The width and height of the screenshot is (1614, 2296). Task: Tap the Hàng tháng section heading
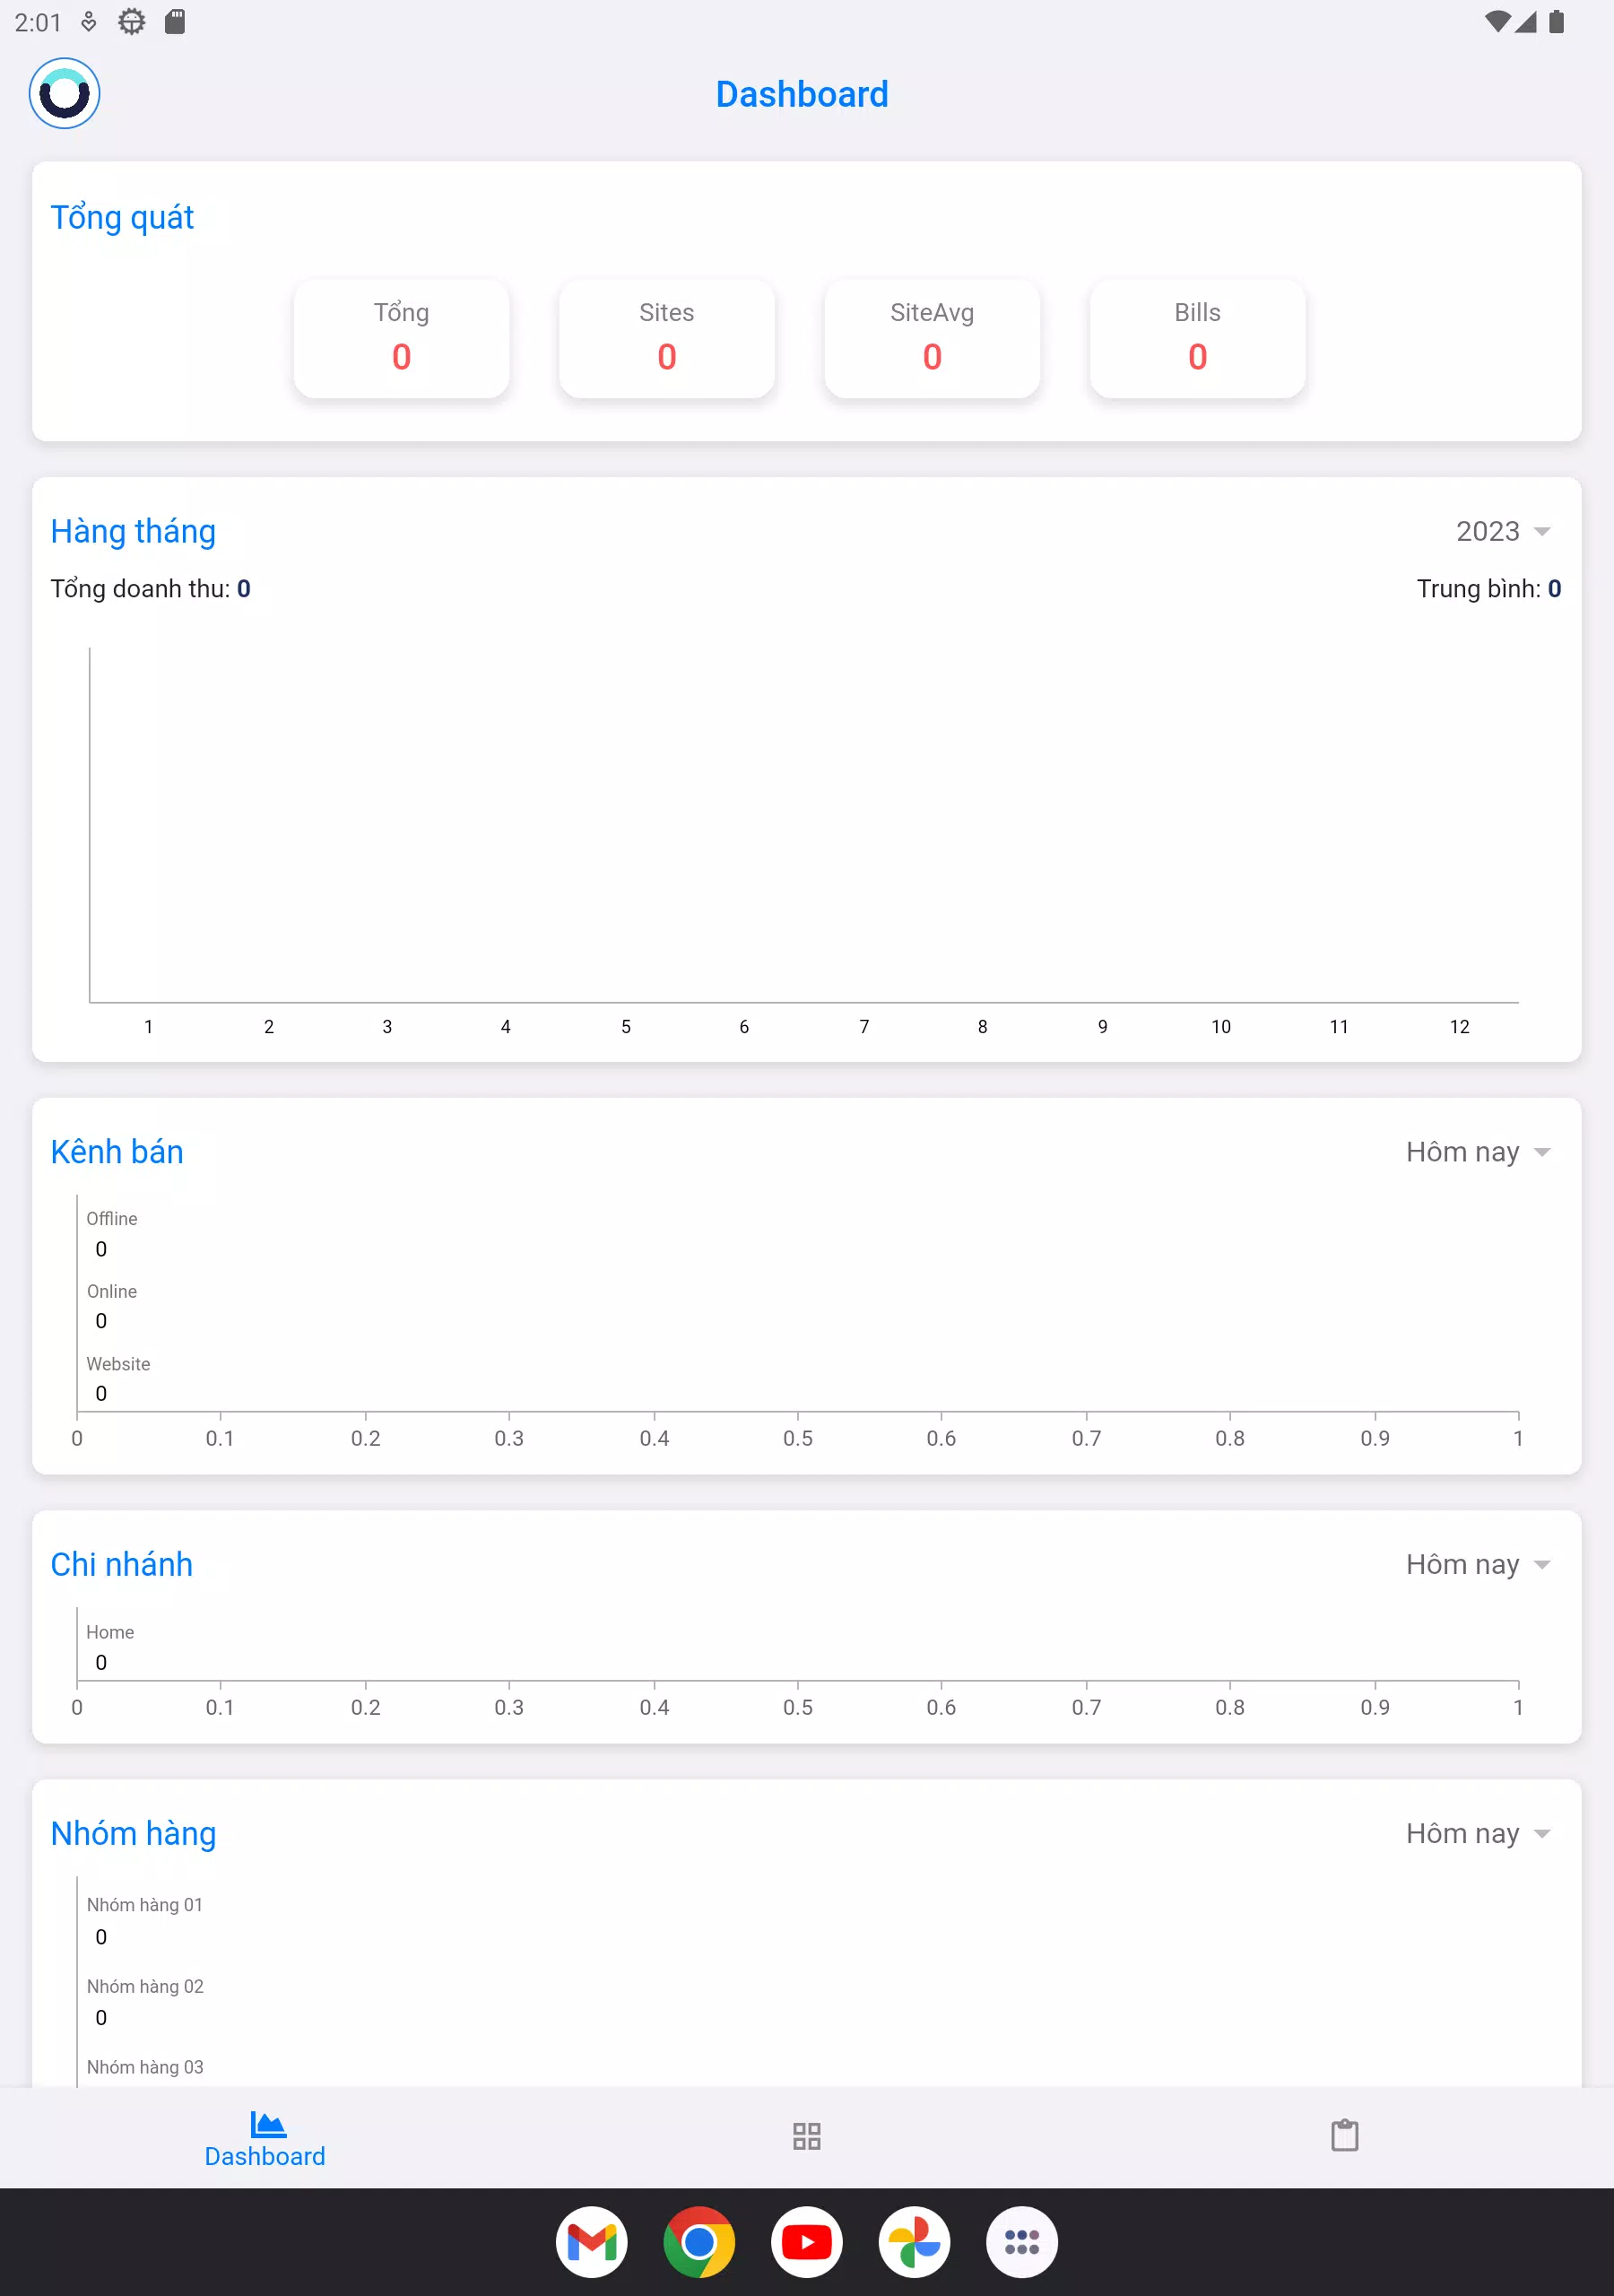(133, 531)
